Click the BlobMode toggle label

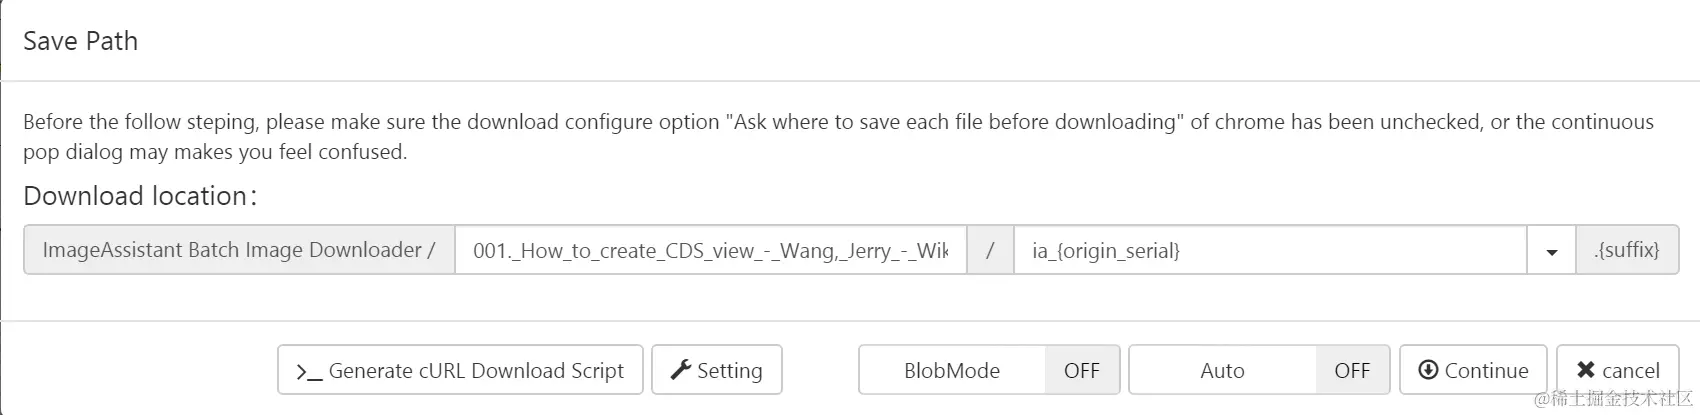point(951,371)
